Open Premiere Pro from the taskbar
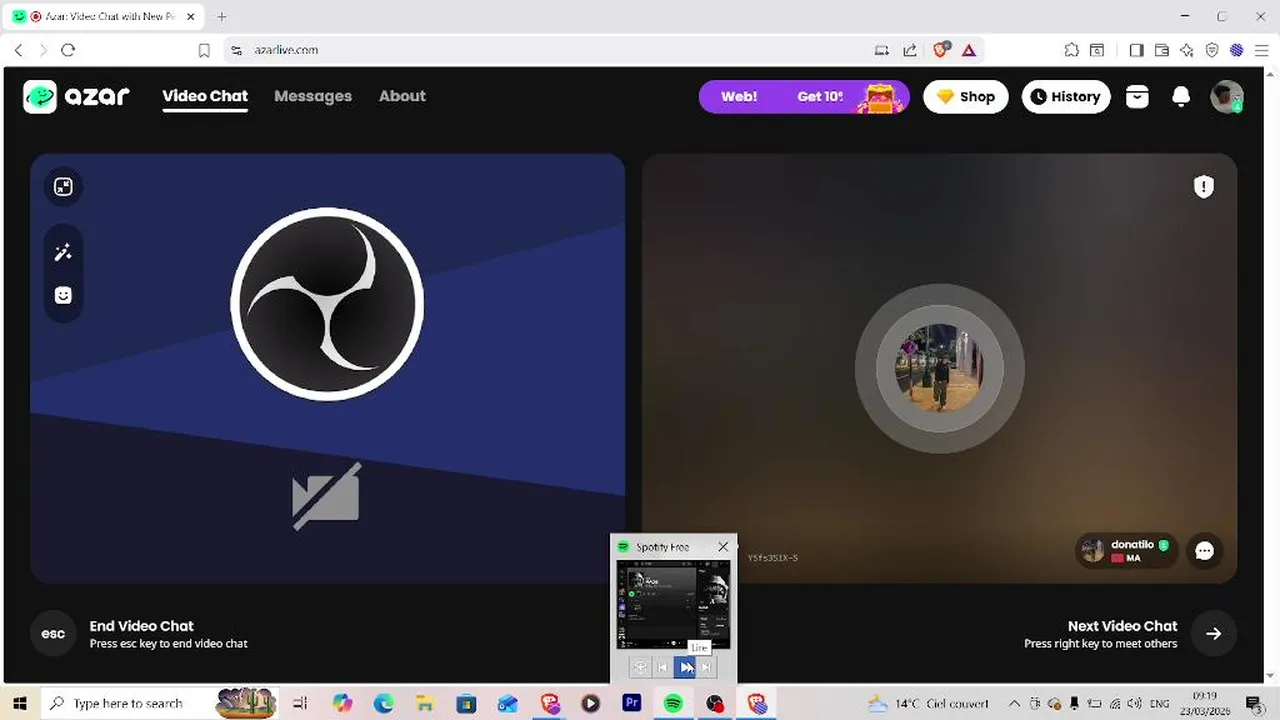The height and width of the screenshot is (720, 1280). pyautogui.click(x=631, y=704)
